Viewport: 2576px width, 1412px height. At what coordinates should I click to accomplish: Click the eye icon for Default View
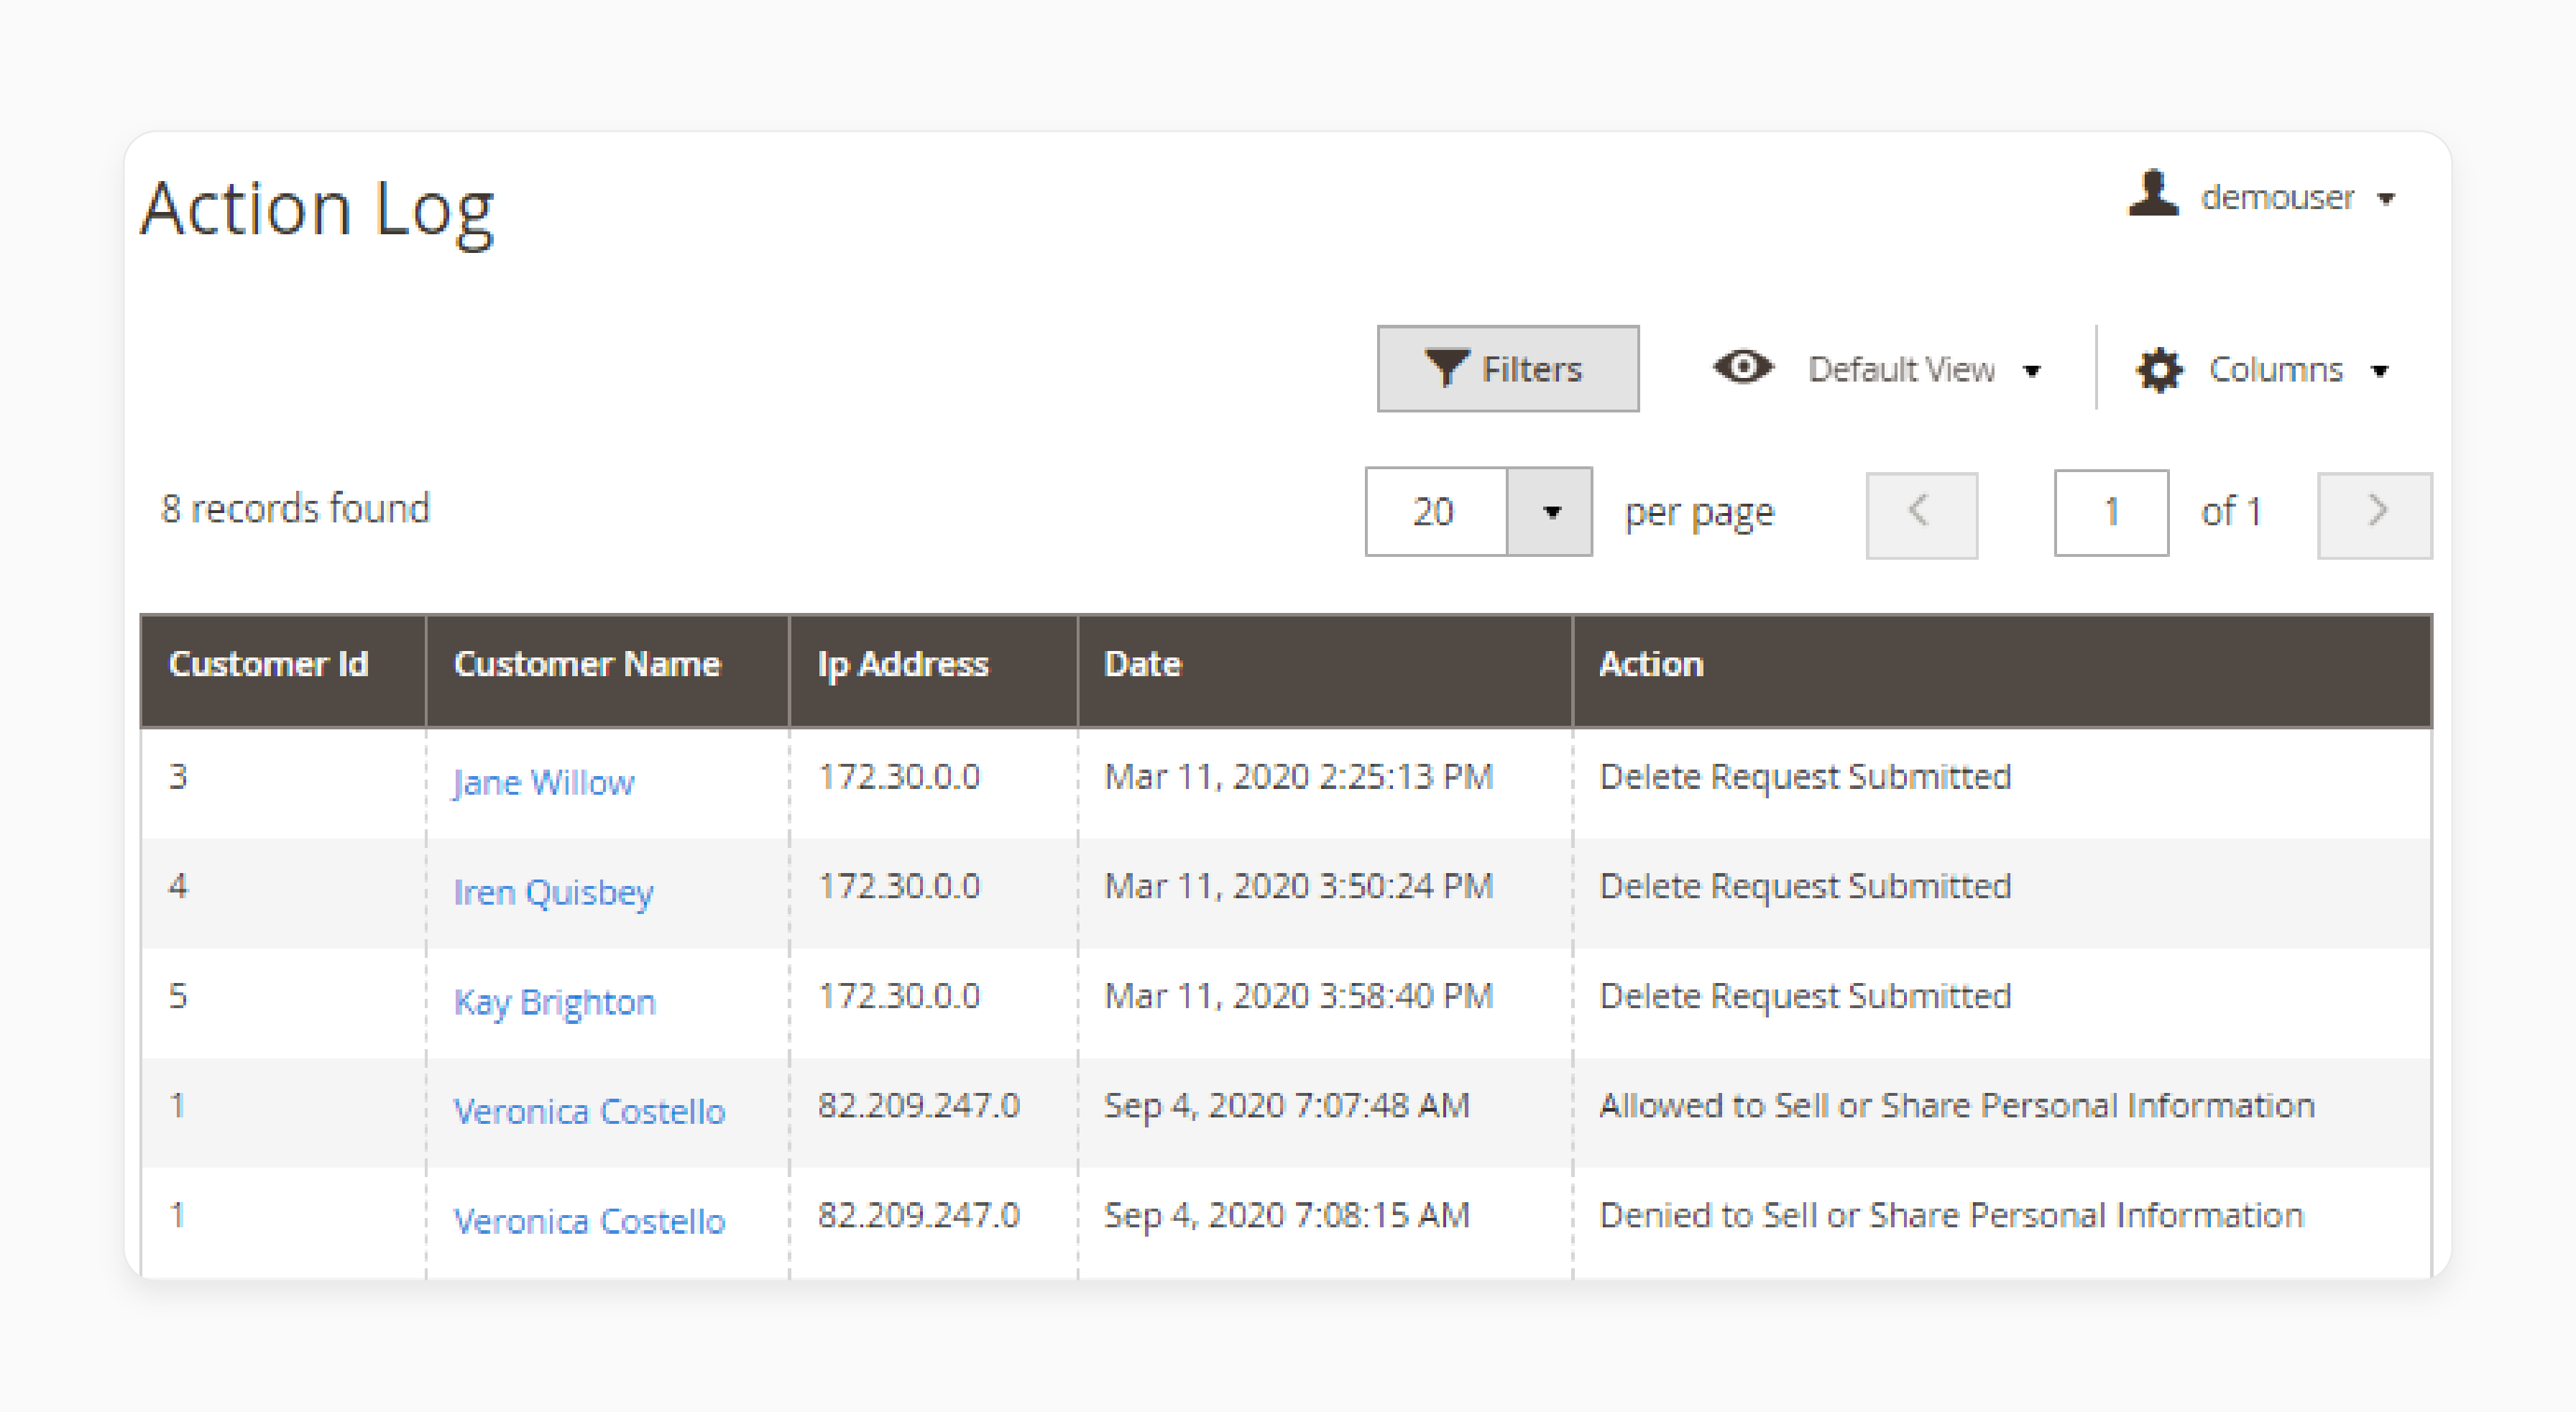coord(1743,368)
